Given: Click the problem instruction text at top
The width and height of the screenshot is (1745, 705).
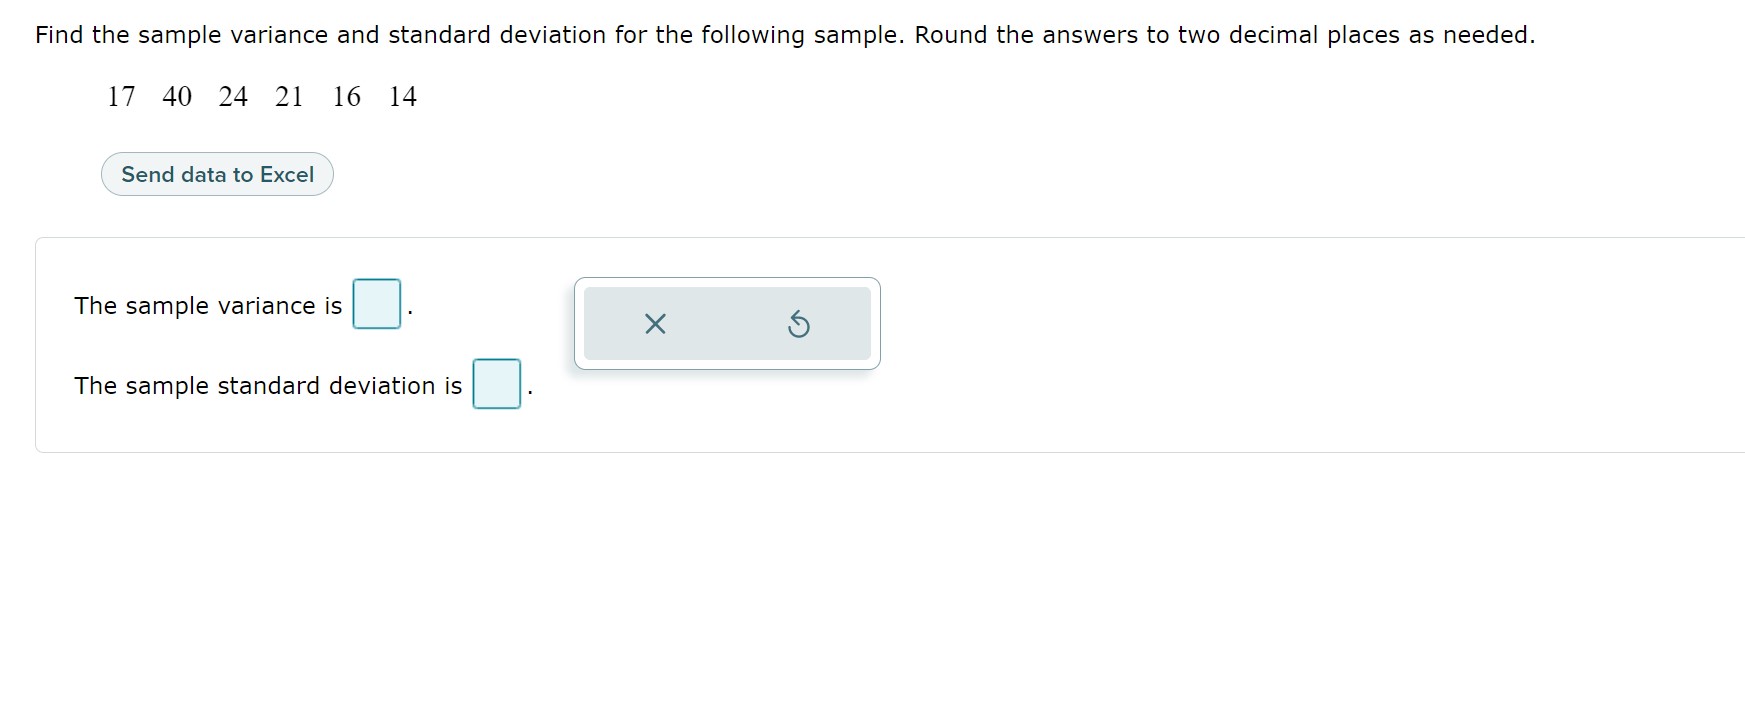Looking at the screenshot, I should [x=784, y=33].
